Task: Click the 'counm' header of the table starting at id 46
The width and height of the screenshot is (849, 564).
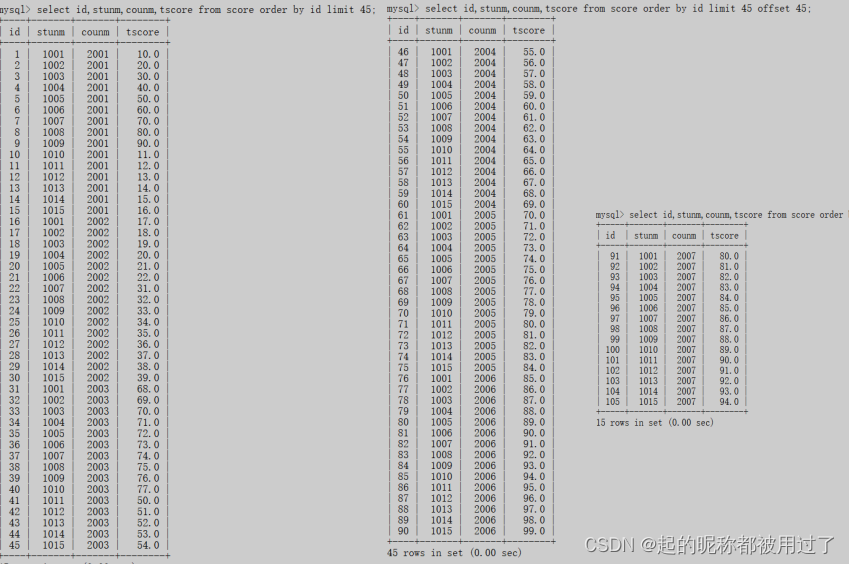Action: tap(482, 30)
